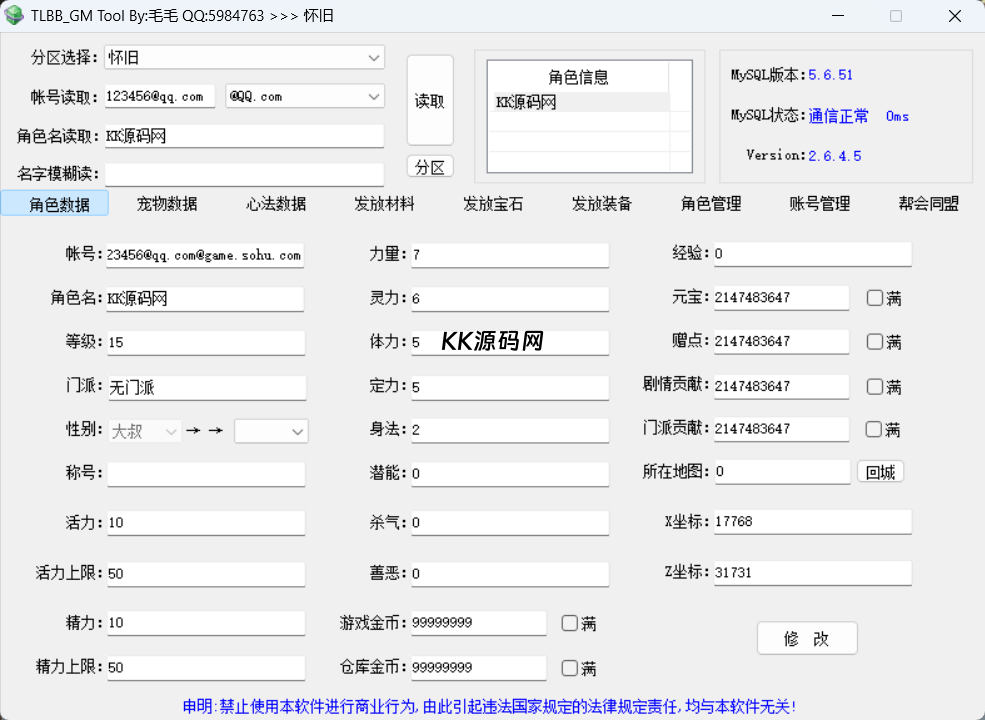Go to the 账号管理 tab

[x=820, y=204]
